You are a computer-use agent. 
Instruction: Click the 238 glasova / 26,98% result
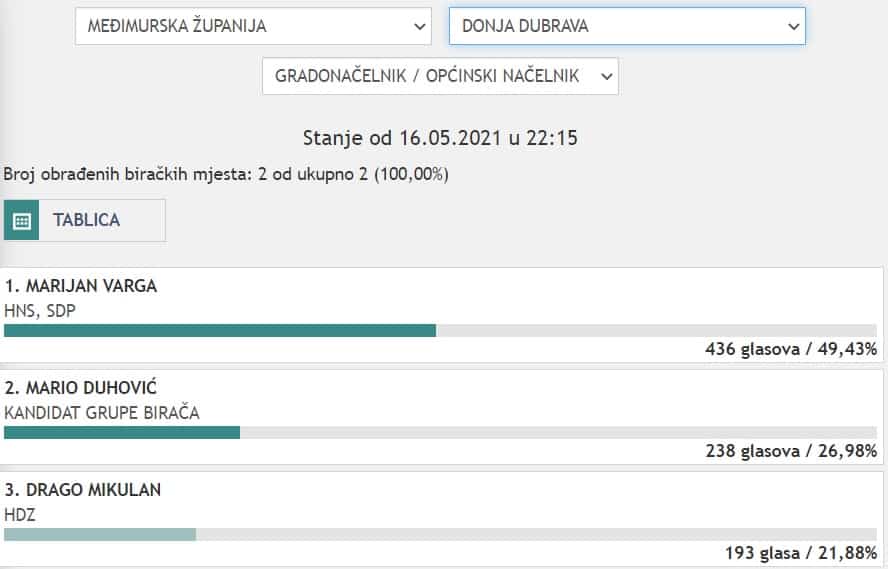791,451
